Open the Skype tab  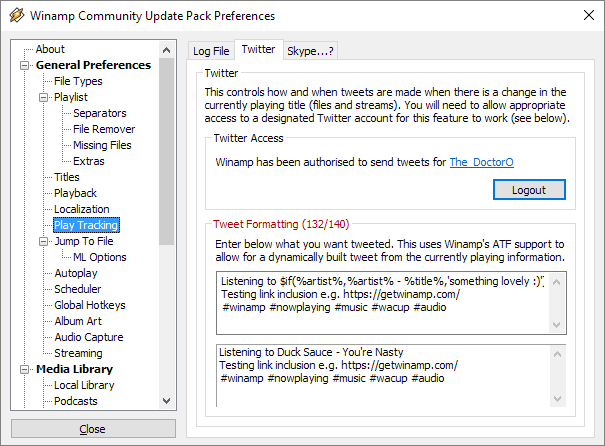310,51
